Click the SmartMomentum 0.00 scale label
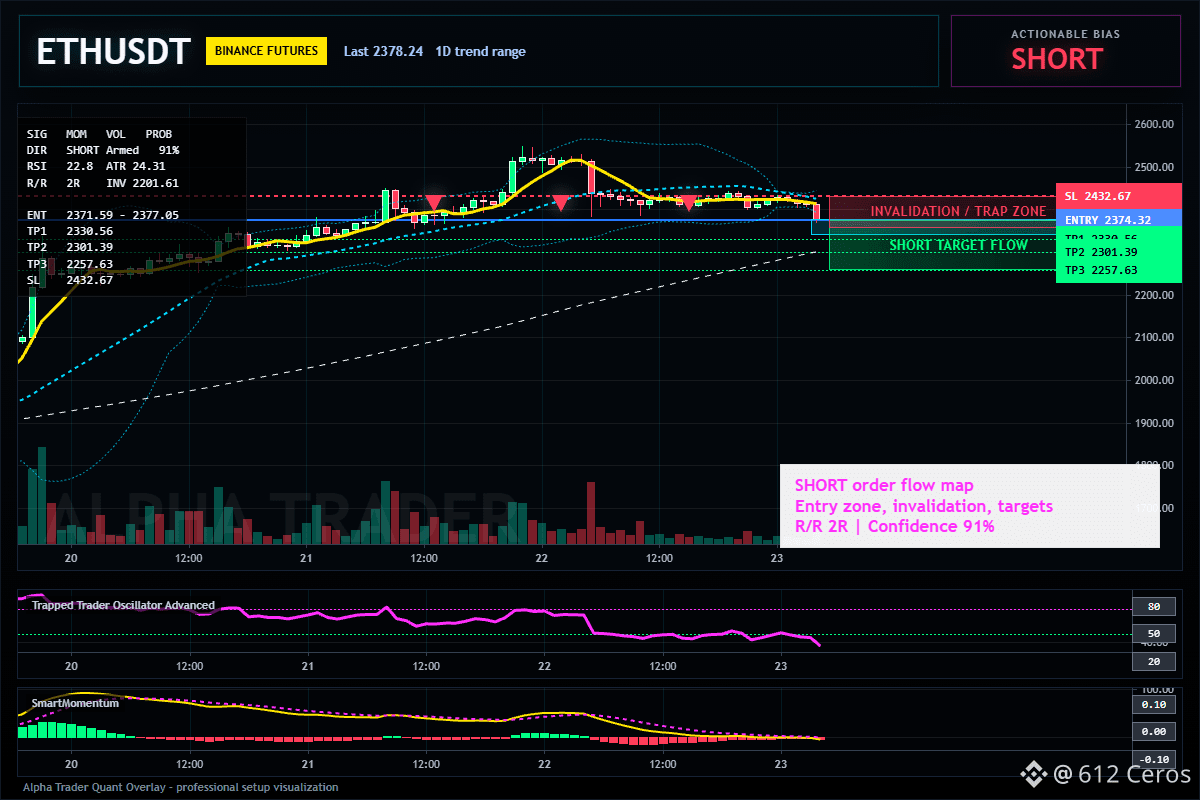This screenshot has width=1200, height=800. point(1153,732)
